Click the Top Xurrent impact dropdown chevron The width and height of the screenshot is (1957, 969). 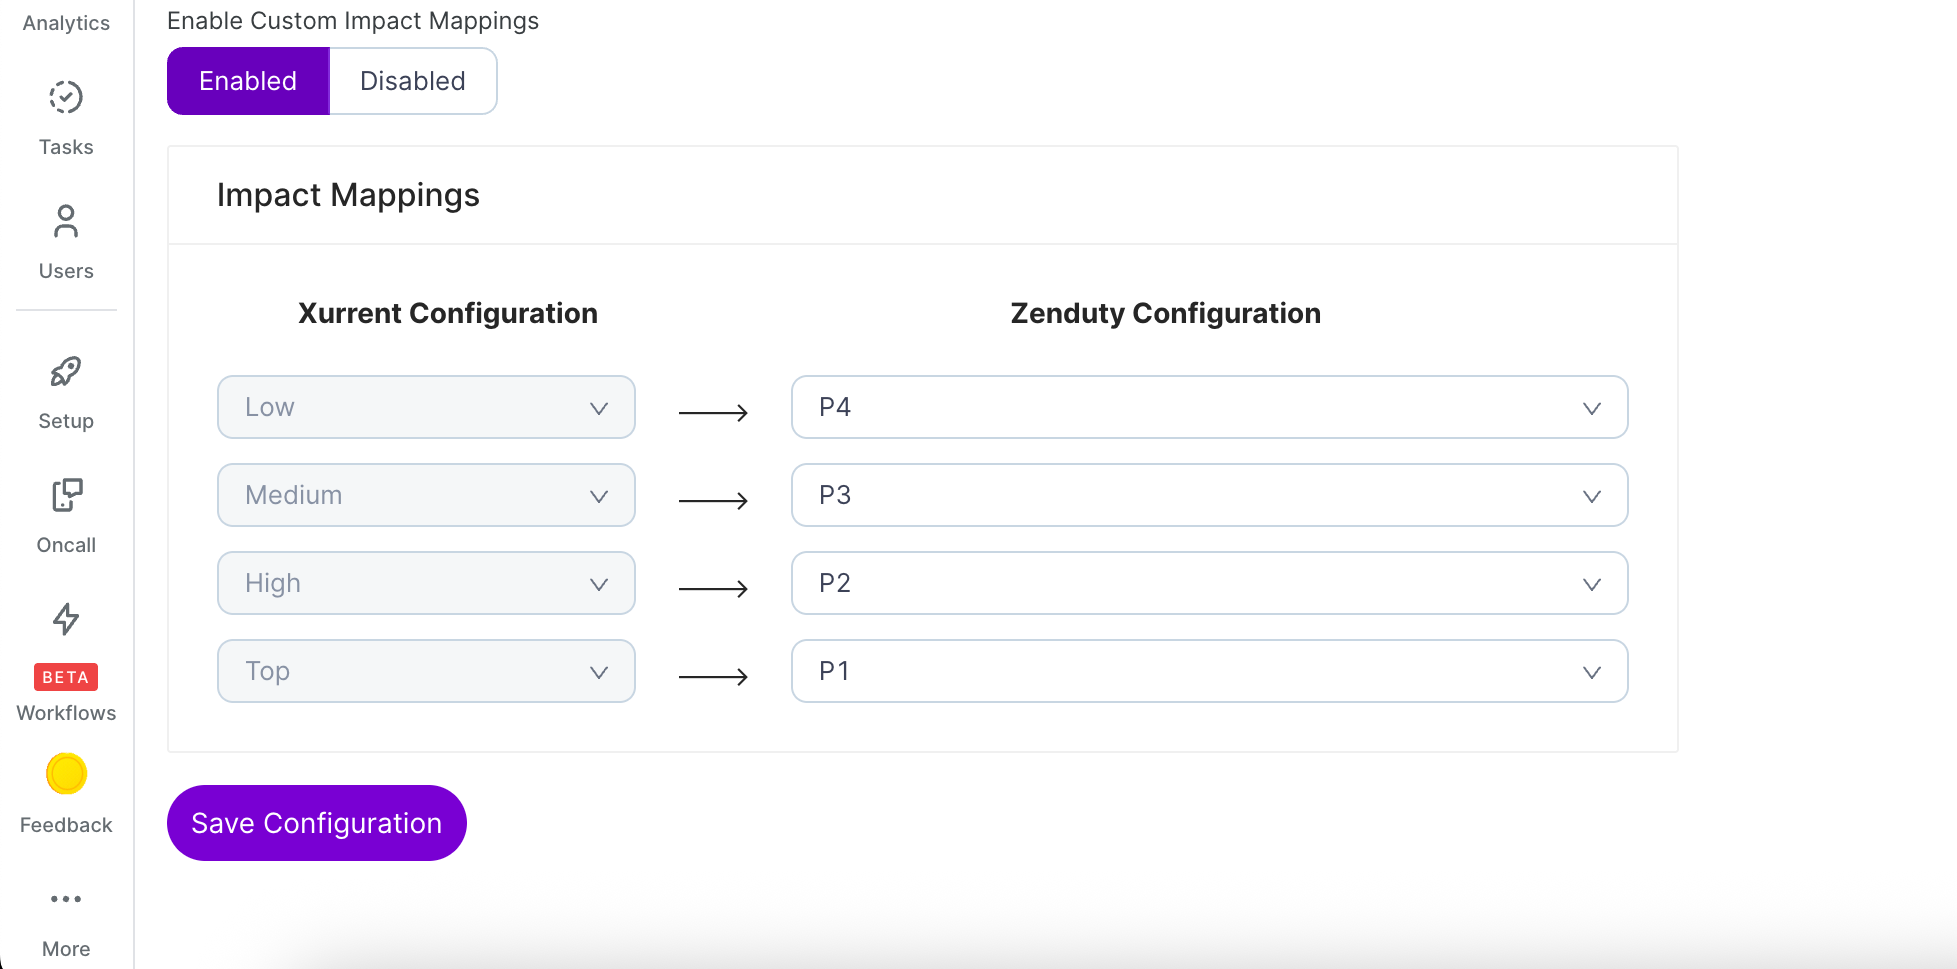point(599,673)
